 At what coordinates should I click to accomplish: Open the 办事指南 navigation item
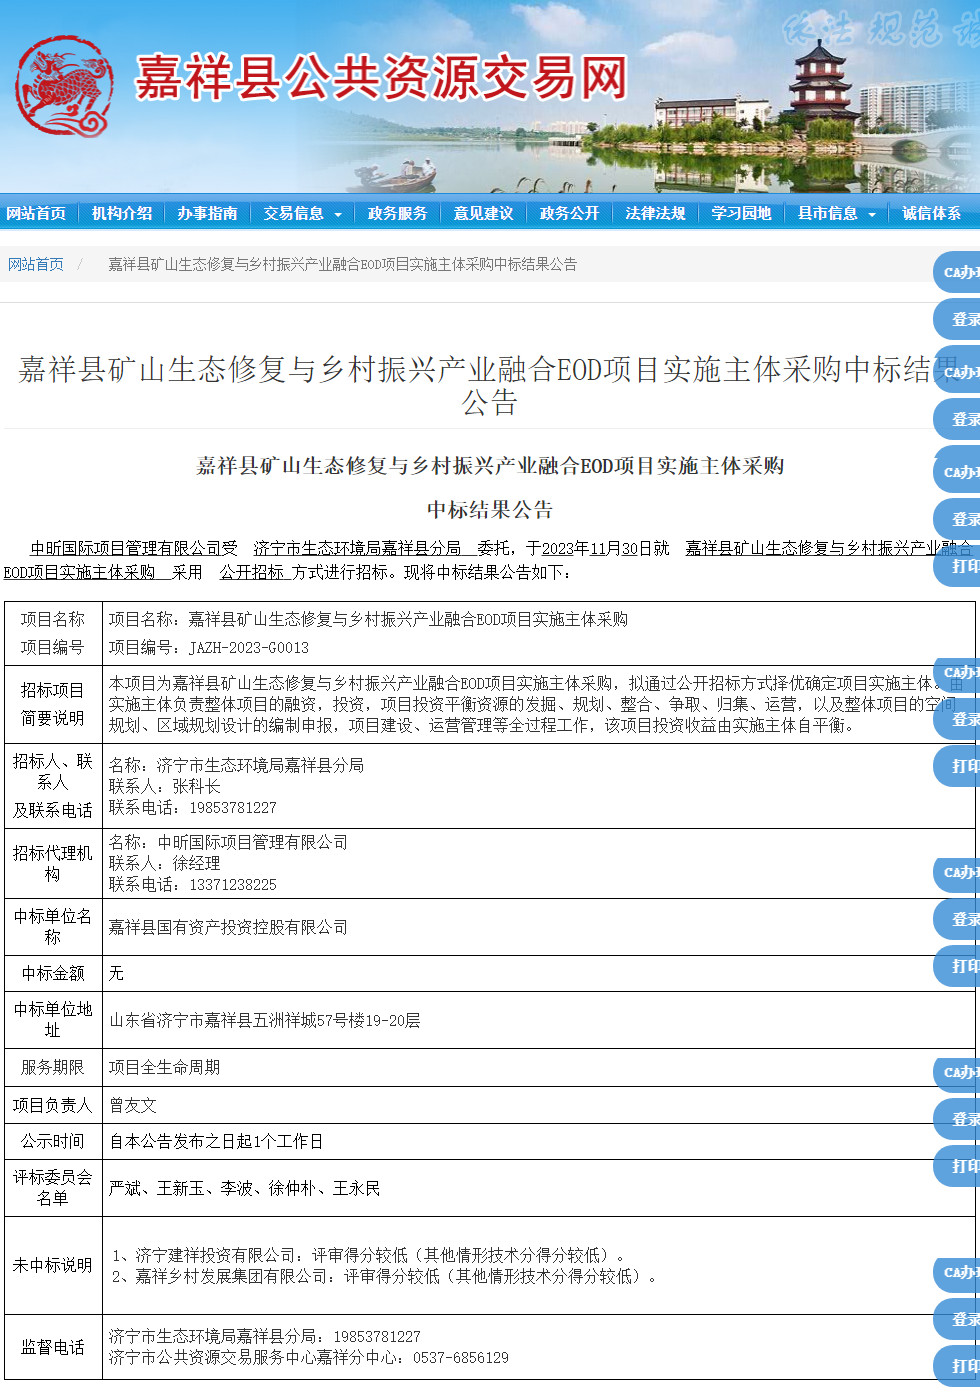point(208,213)
